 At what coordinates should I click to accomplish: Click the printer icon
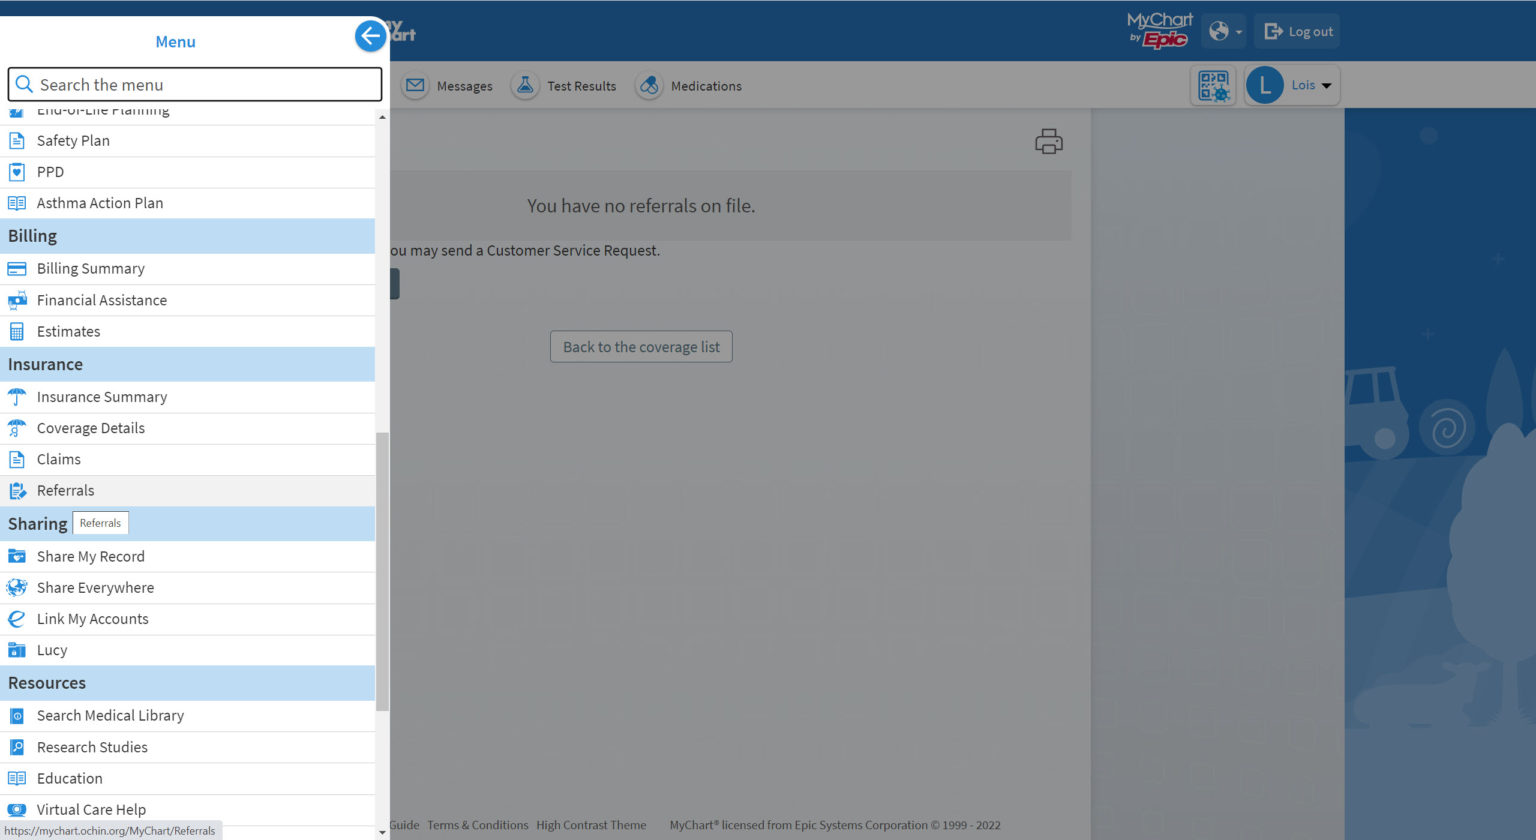1048,142
